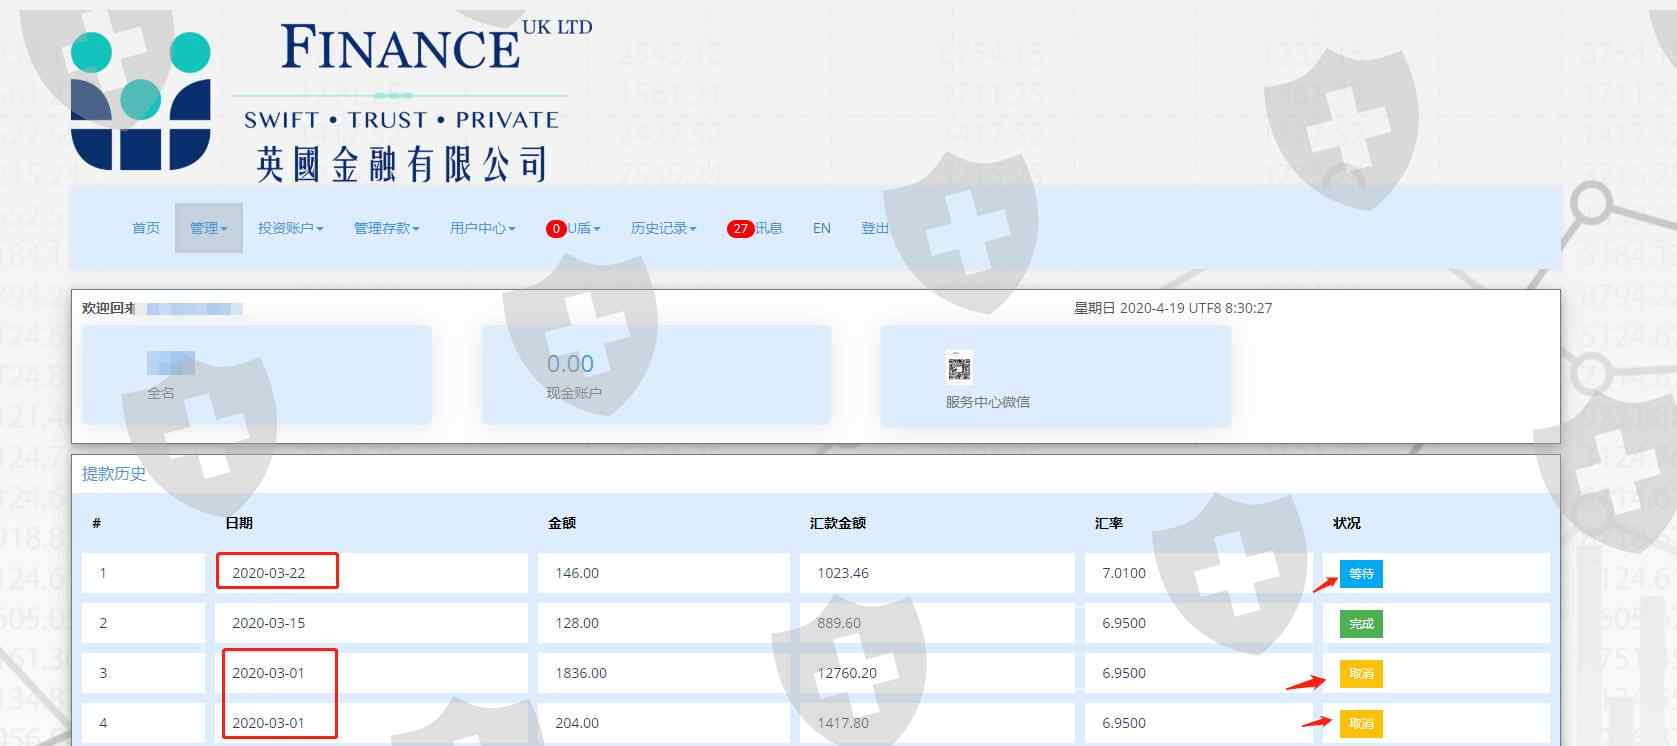Click the 服务中心微信 label

(x=988, y=402)
